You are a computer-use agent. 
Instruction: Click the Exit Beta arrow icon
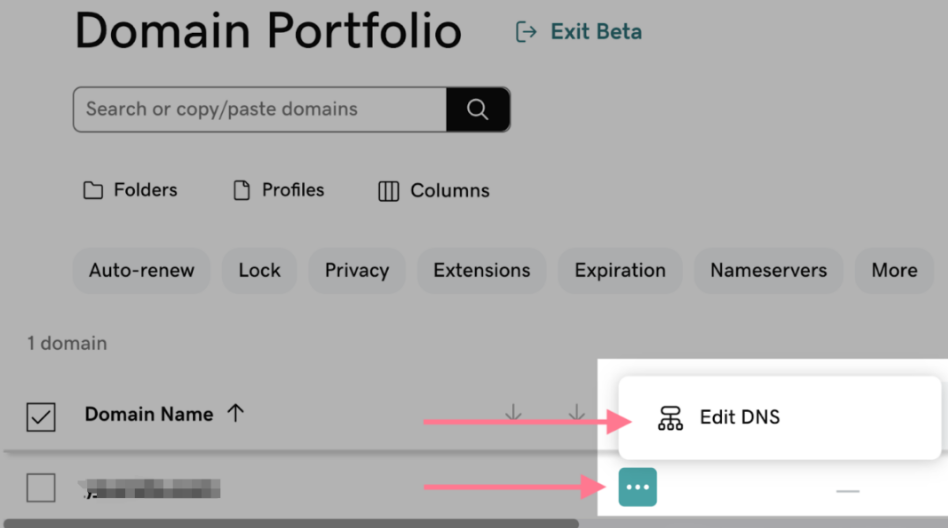[x=526, y=33]
